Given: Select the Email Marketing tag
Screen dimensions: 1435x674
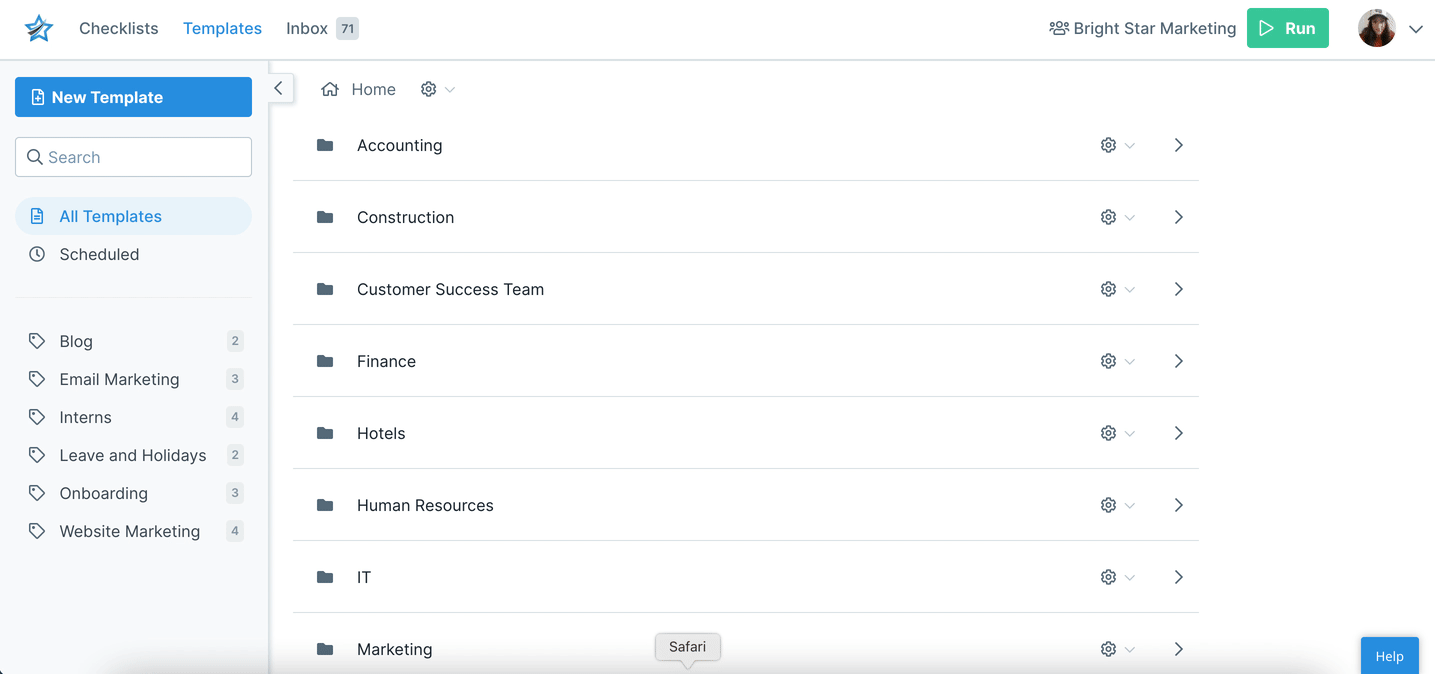Looking at the screenshot, I should pyautogui.click(x=134, y=379).
